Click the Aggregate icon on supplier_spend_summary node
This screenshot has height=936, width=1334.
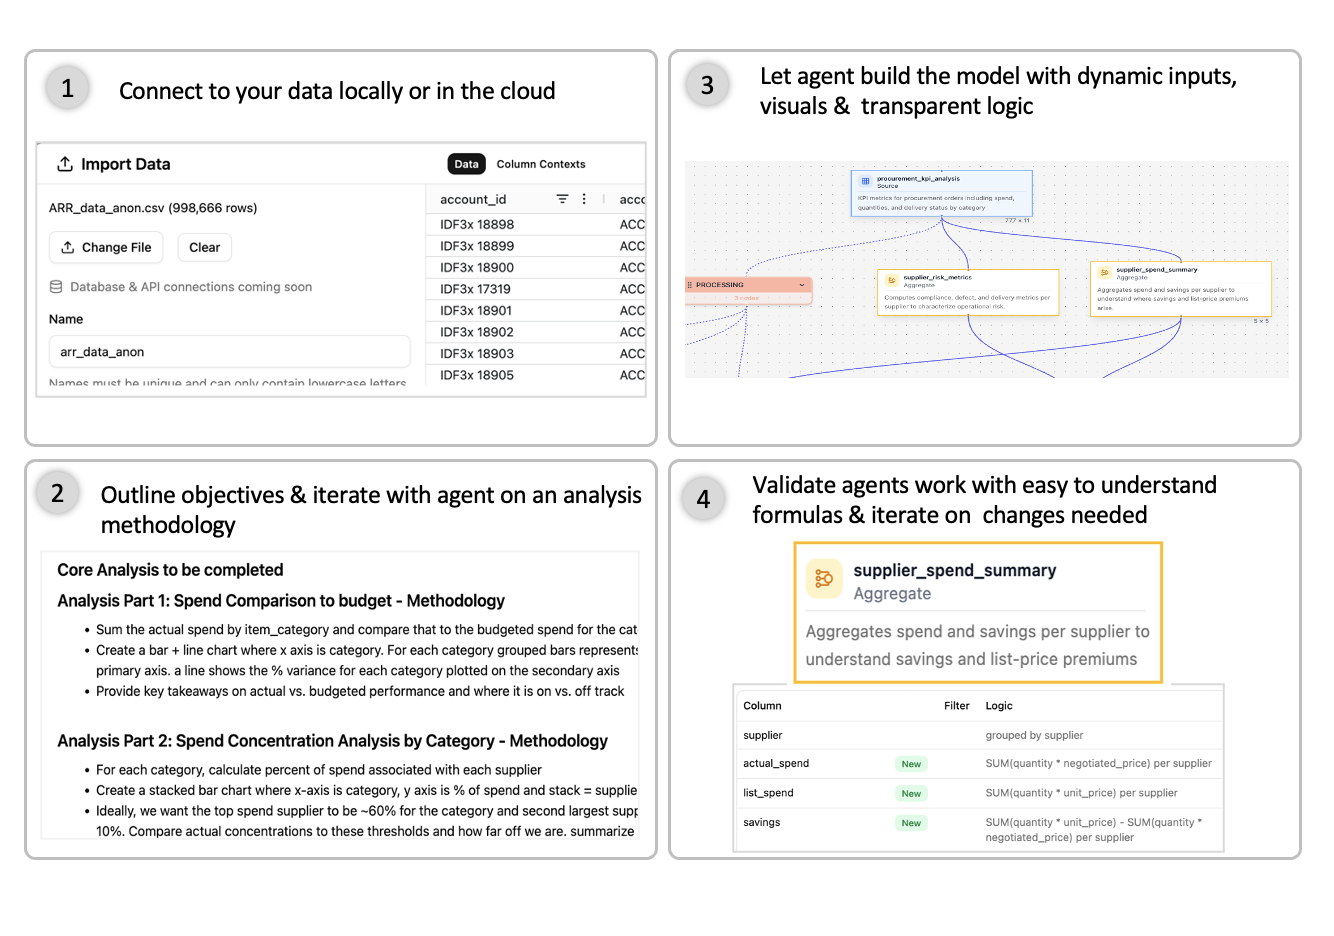pyautogui.click(x=1104, y=272)
